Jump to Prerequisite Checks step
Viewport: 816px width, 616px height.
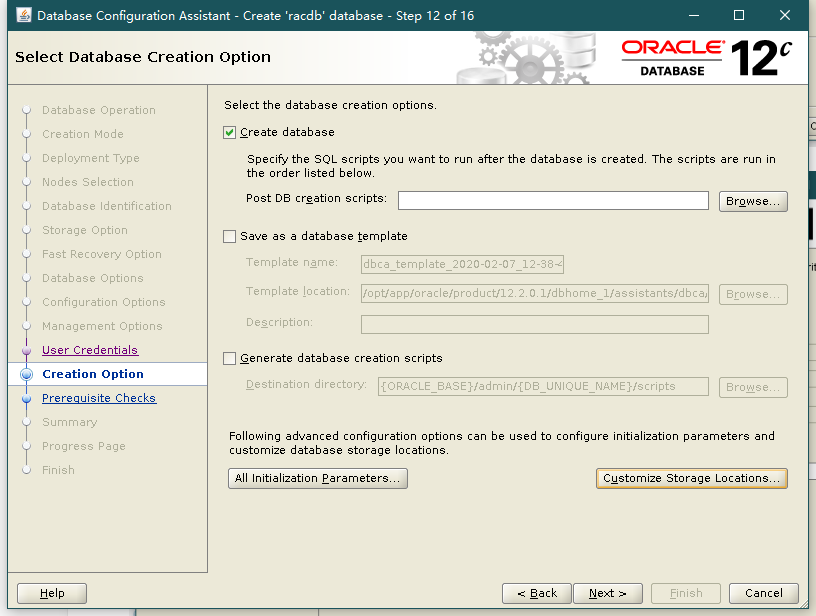coord(99,398)
